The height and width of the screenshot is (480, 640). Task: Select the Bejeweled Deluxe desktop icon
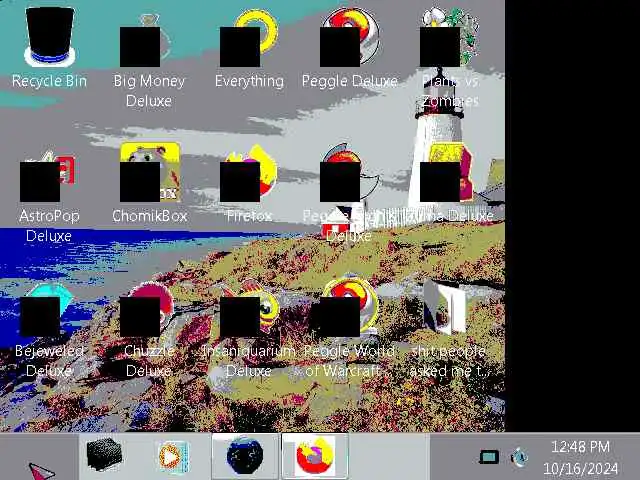[x=46, y=310]
